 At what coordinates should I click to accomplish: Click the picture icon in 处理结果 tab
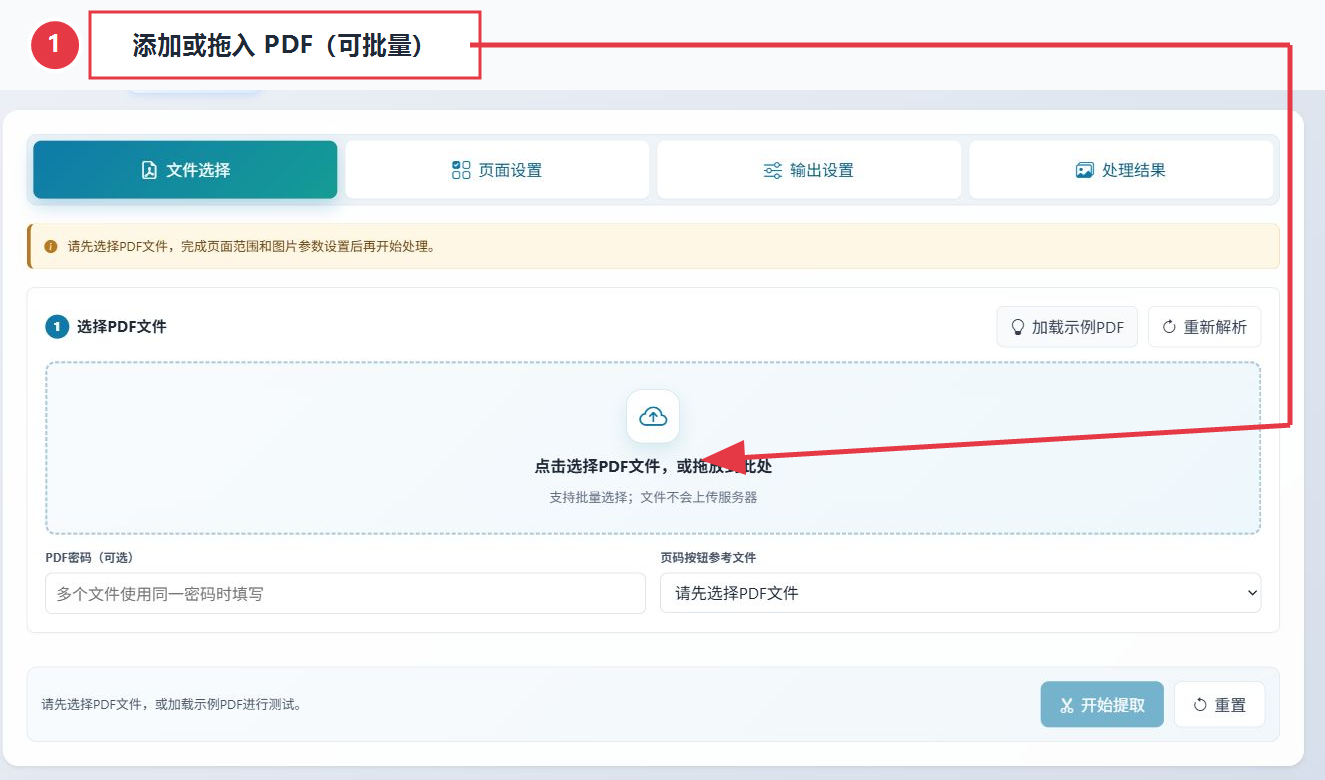(x=1084, y=170)
